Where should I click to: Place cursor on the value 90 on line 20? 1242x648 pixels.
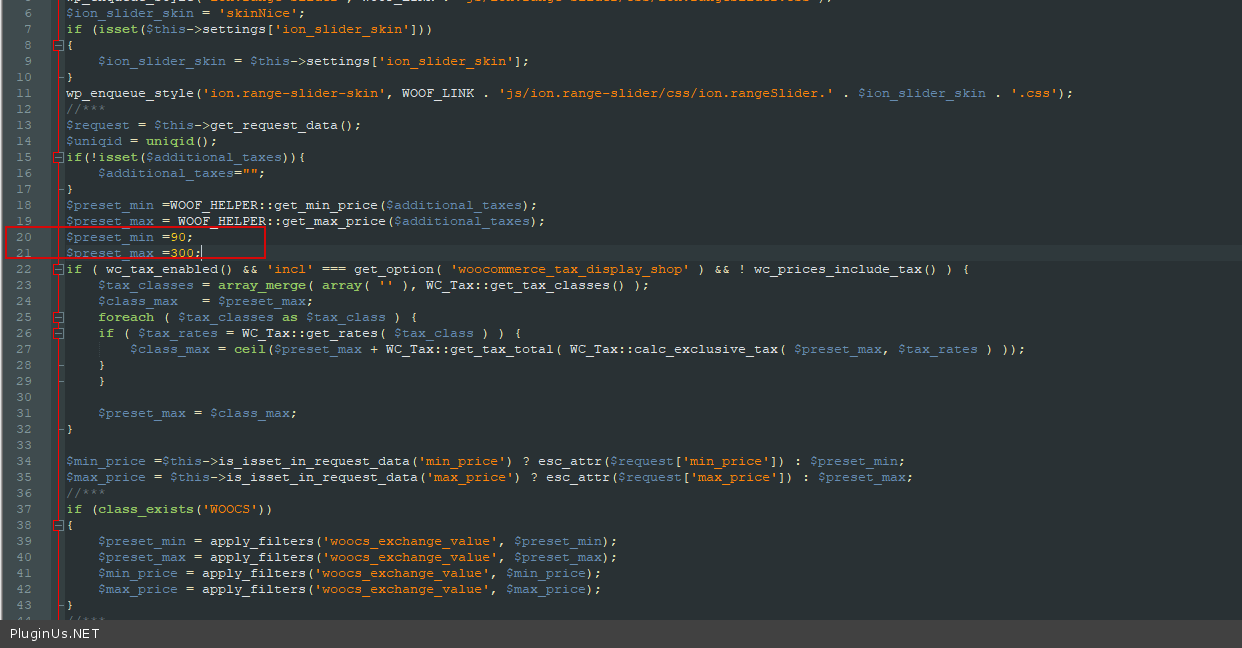point(178,237)
